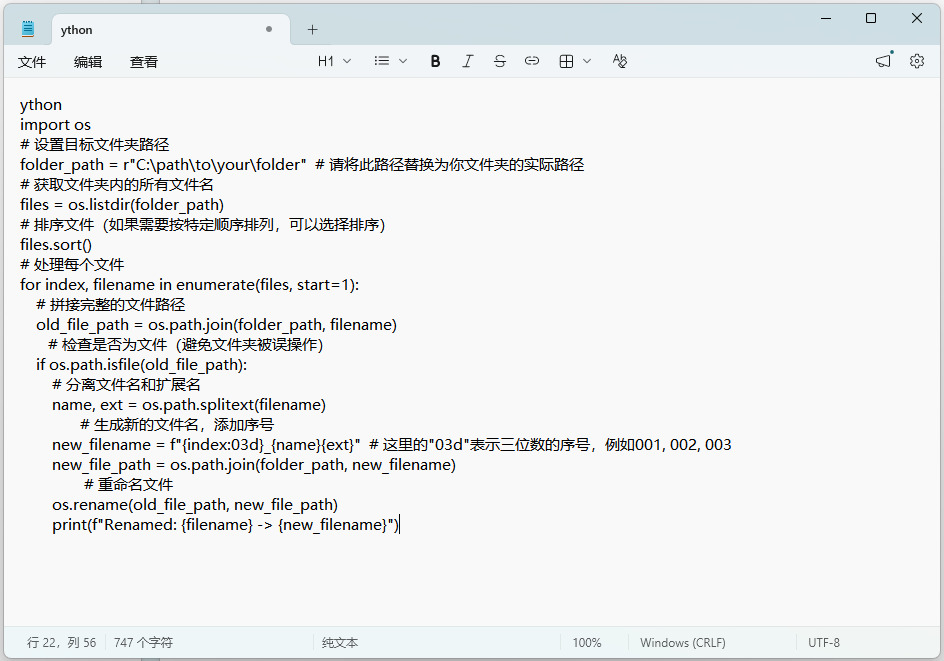Click the '# 设置目标文件夹路径' comment
The image size is (944, 661).
pyautogui.click(x=95, y=144)
